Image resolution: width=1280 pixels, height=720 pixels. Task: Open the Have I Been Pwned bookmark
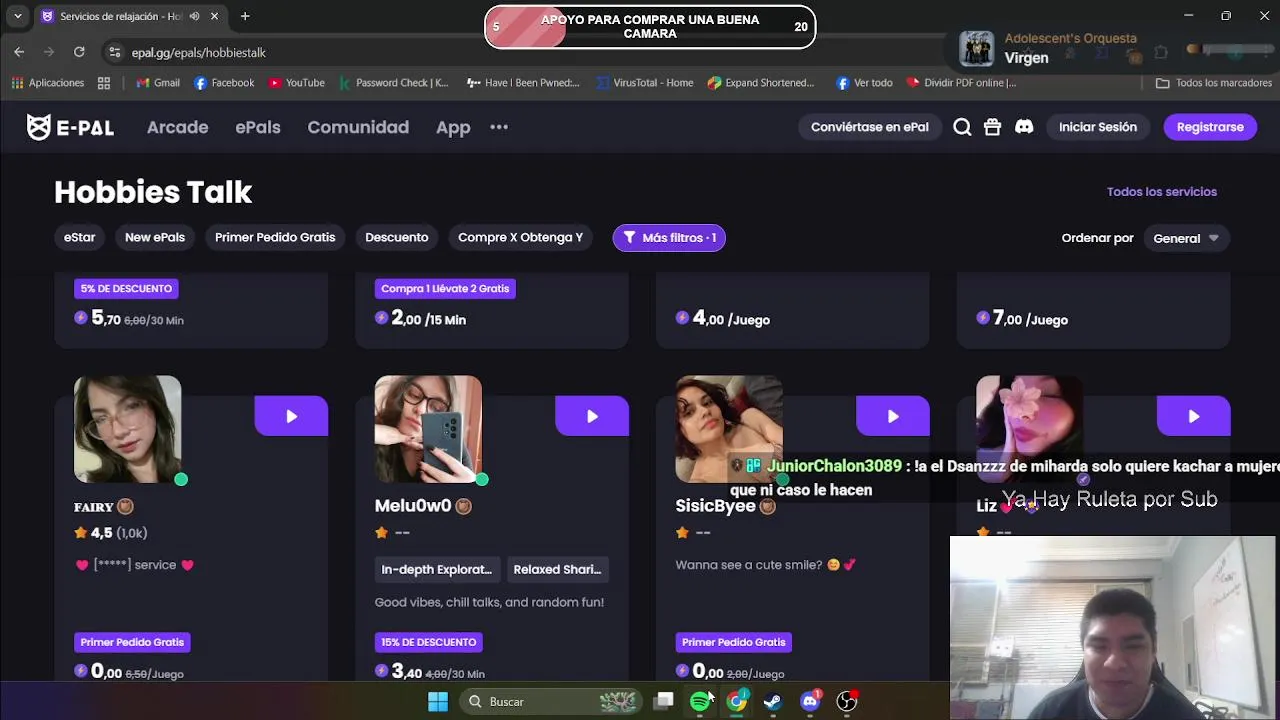(523, 83)
